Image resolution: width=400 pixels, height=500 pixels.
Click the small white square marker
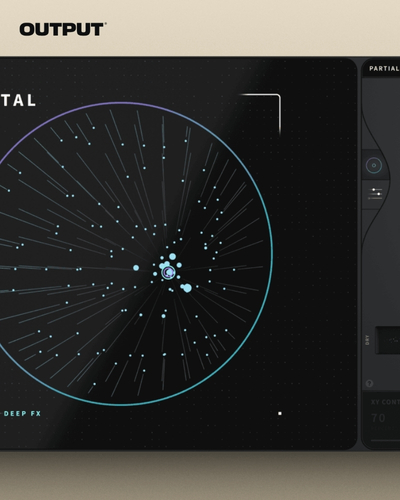tap(280, 413)
